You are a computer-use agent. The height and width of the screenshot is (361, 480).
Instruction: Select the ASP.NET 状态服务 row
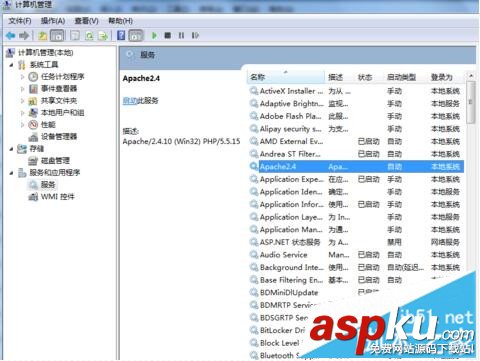point(356,242)
